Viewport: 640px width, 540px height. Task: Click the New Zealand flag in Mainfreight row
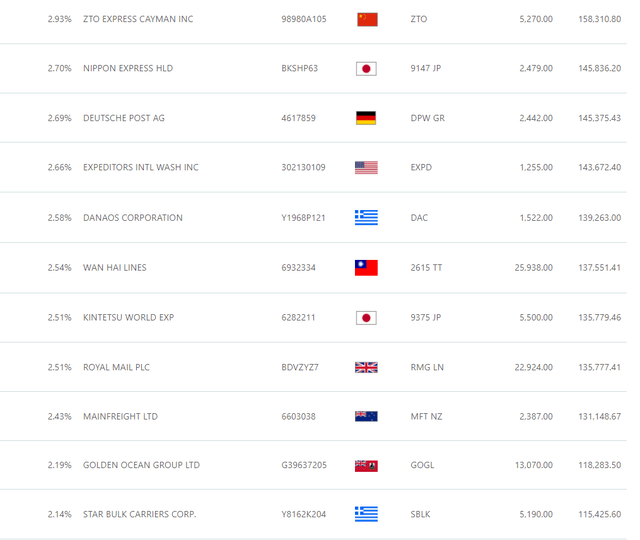[x=367, y=416]
